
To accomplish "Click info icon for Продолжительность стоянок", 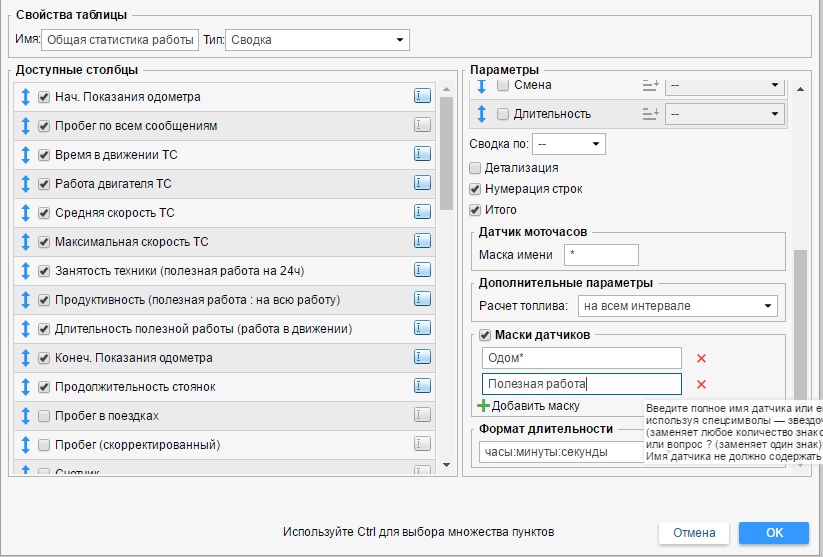I will pyautogui.click(x=422, y=387).
